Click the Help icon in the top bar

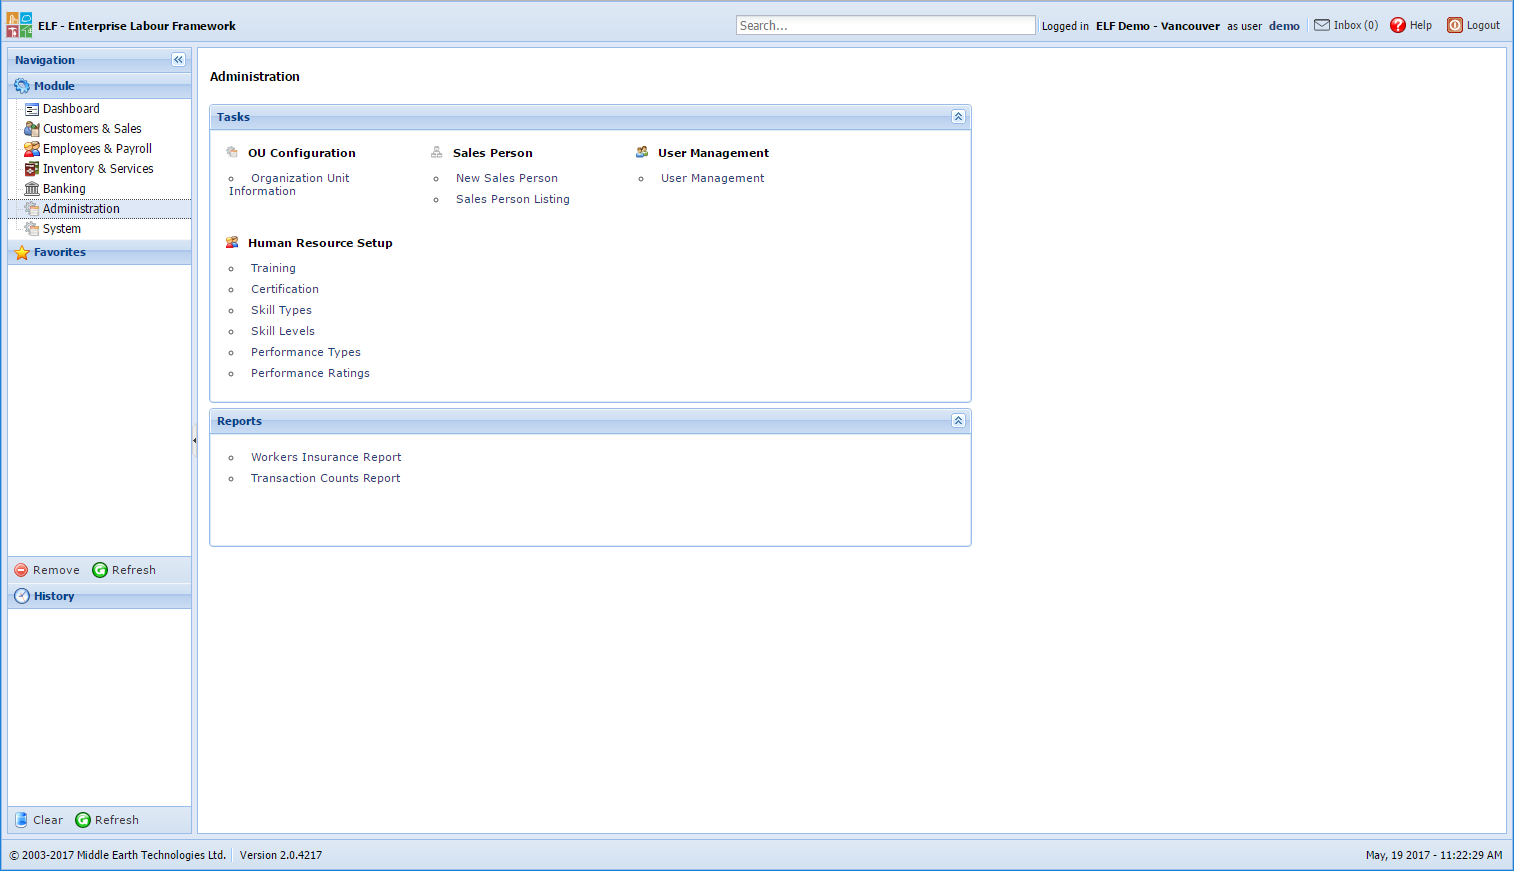pyautogui.click(x=1397, y=25)
